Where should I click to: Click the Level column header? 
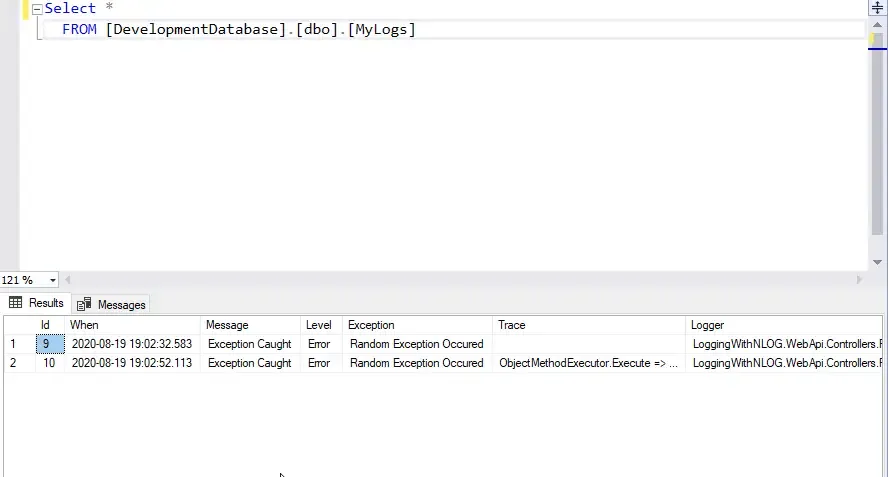(x=321, y=325)
